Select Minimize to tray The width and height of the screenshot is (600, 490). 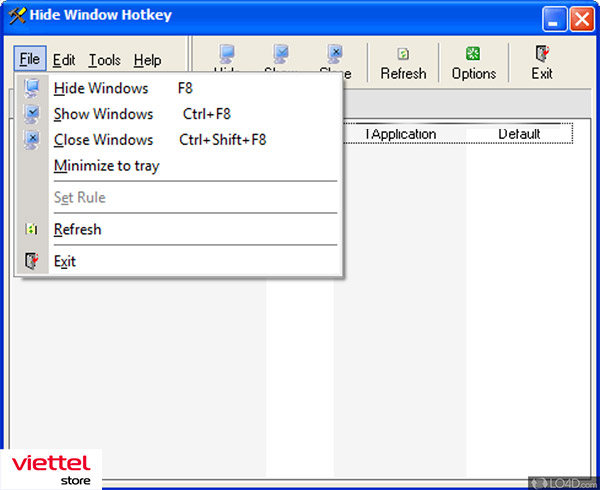[178, 166]
